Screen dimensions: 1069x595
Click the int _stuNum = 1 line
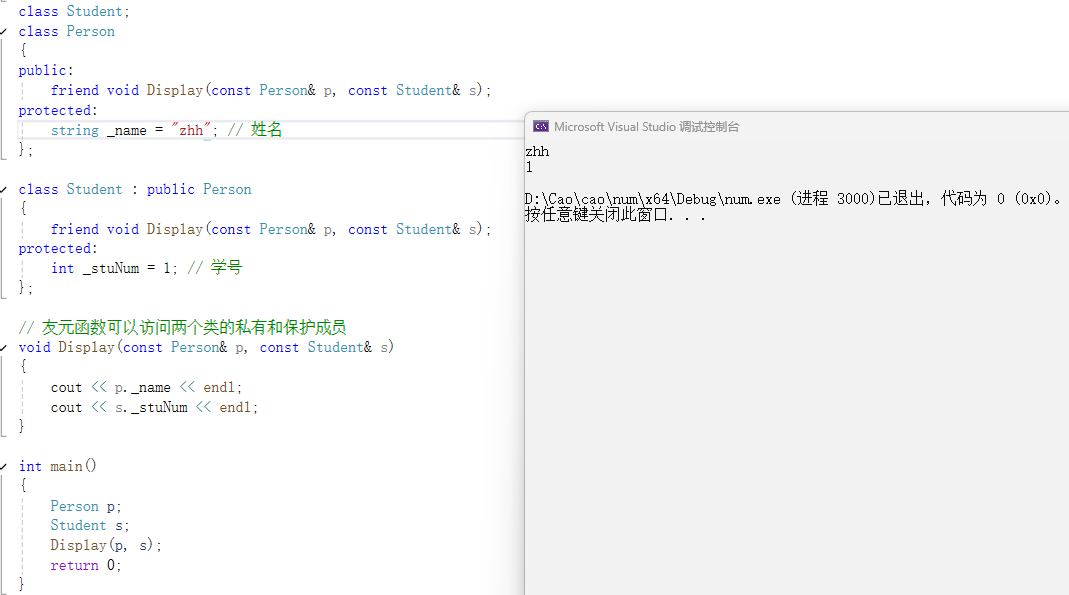114,269
